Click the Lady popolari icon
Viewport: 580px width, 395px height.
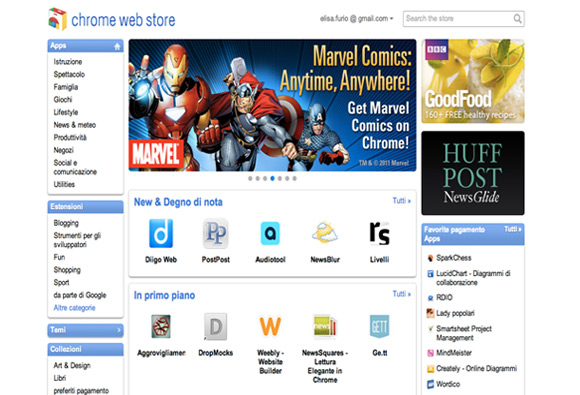430,313
